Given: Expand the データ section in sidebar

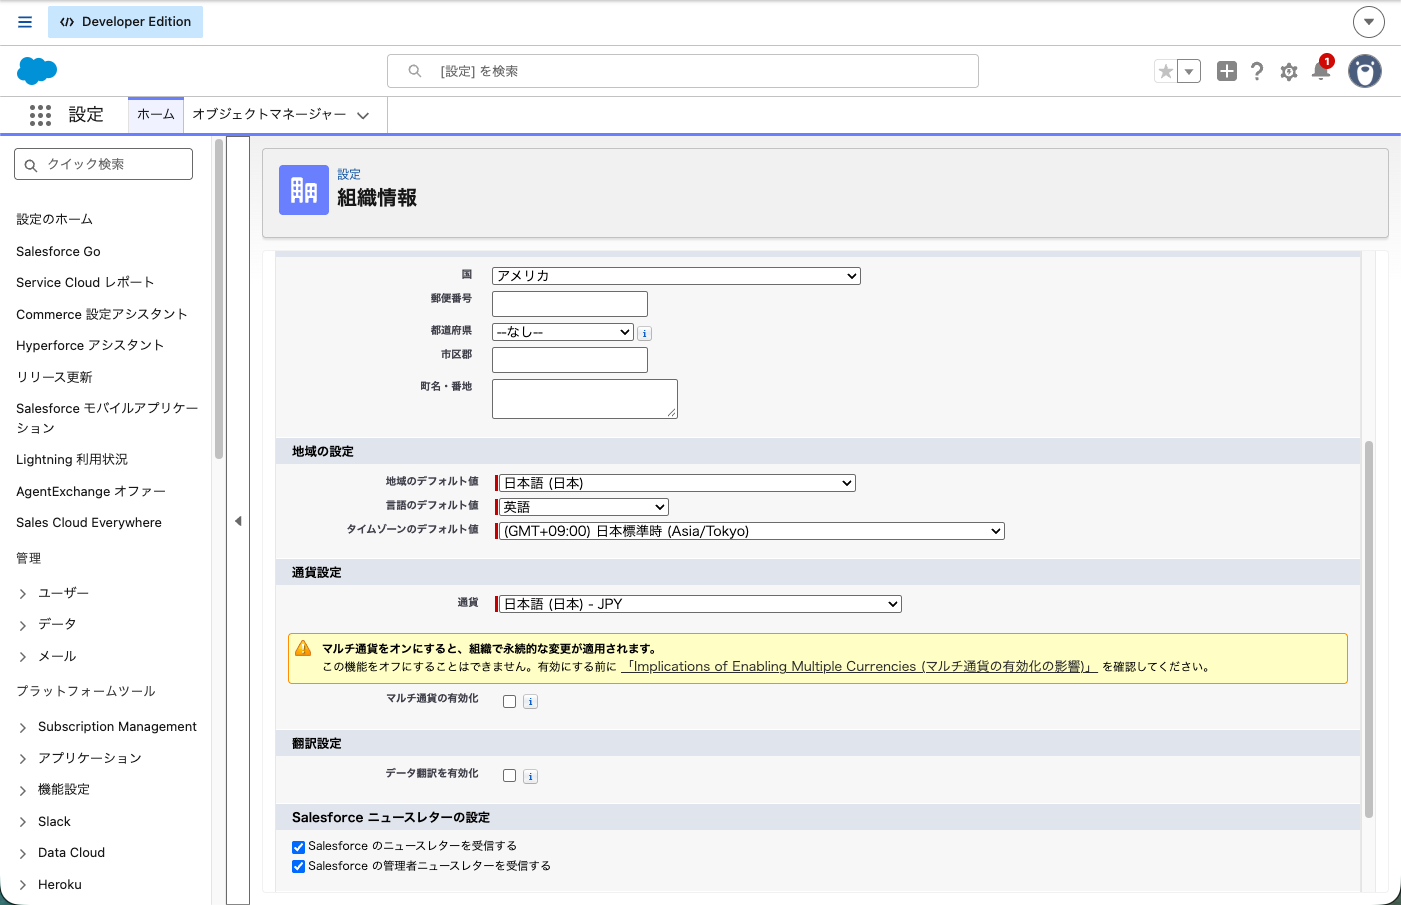Looking at the screenshot, I should pos(22,625).
